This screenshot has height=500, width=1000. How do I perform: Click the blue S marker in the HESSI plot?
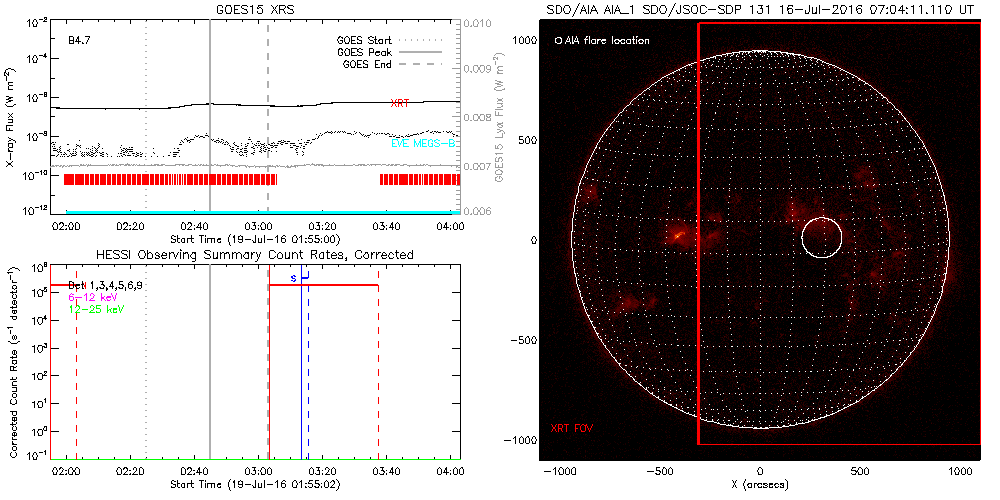pos(293,277)
